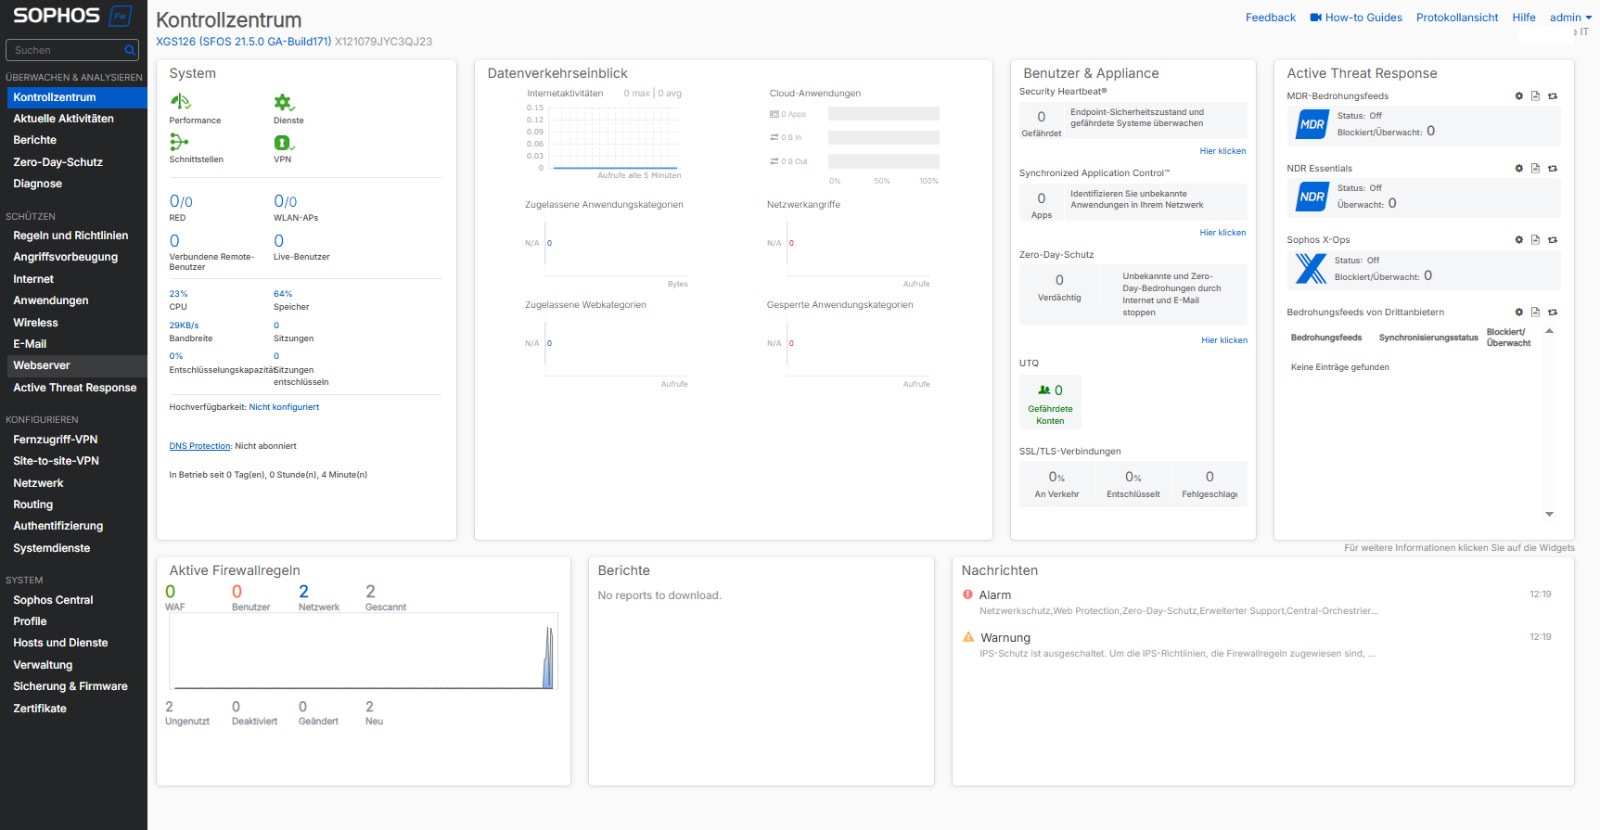Image resolution: width=1600 pixels, height=830 pixels.
Task: Refresh Sophos X-Ops with the sync icon
Action: coord(1552,240)
